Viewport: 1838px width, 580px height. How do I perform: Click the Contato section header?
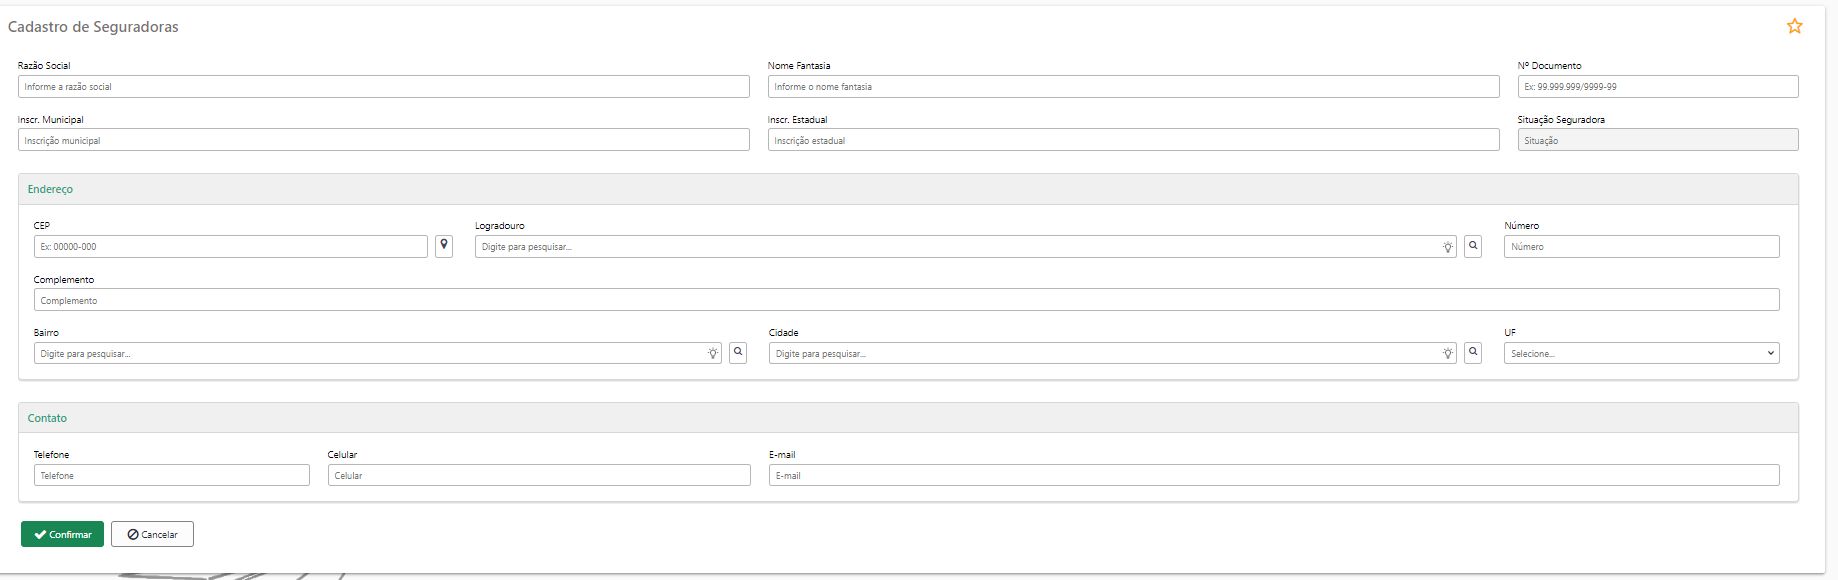908,418
